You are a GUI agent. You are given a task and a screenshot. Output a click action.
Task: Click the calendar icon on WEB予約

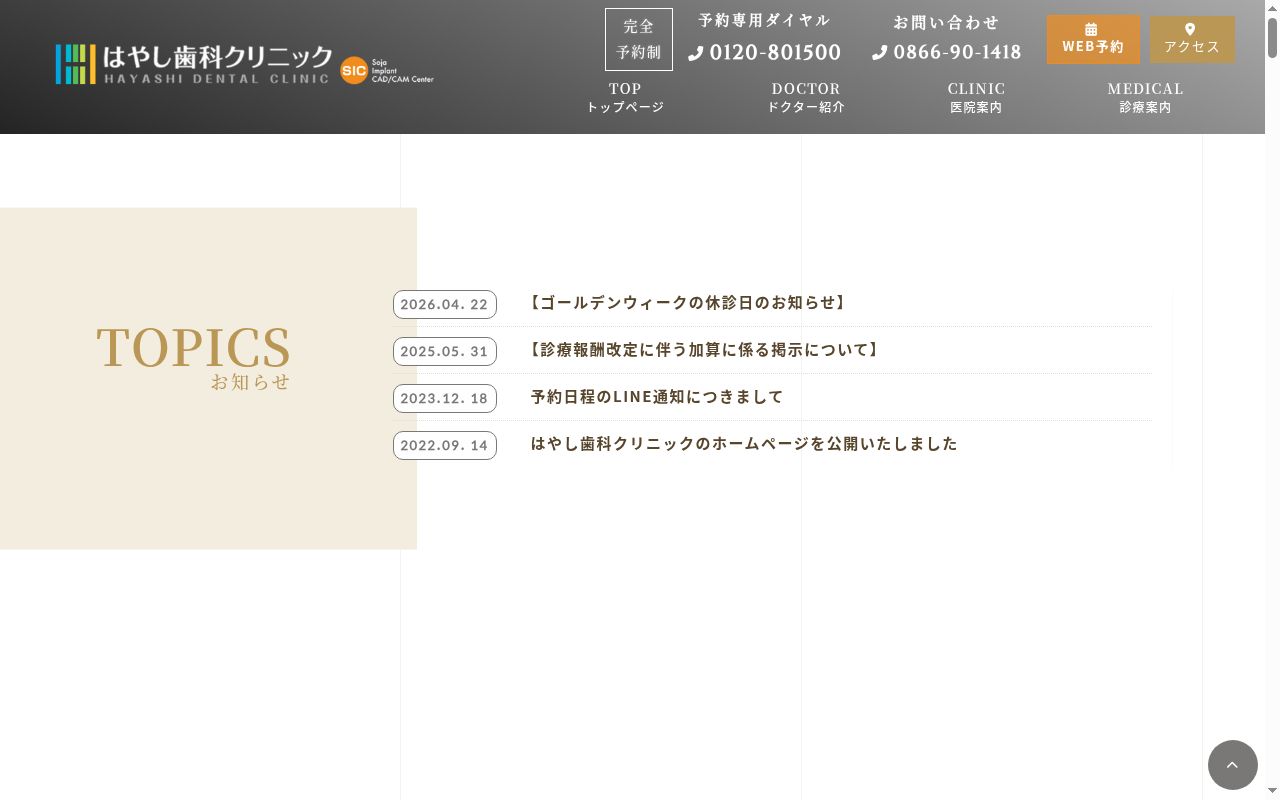click(x=1091, y=29)
